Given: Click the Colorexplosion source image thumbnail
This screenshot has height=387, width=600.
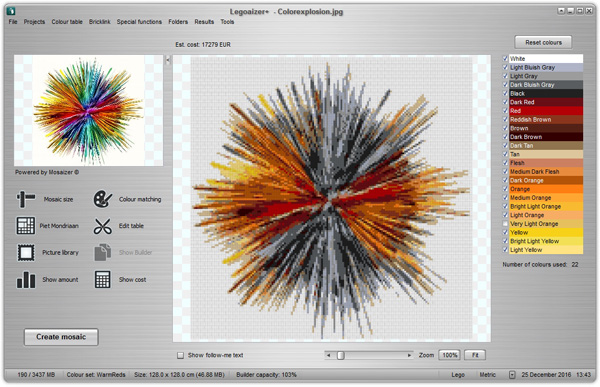Looking at the screenshot, I should point(88,110).
